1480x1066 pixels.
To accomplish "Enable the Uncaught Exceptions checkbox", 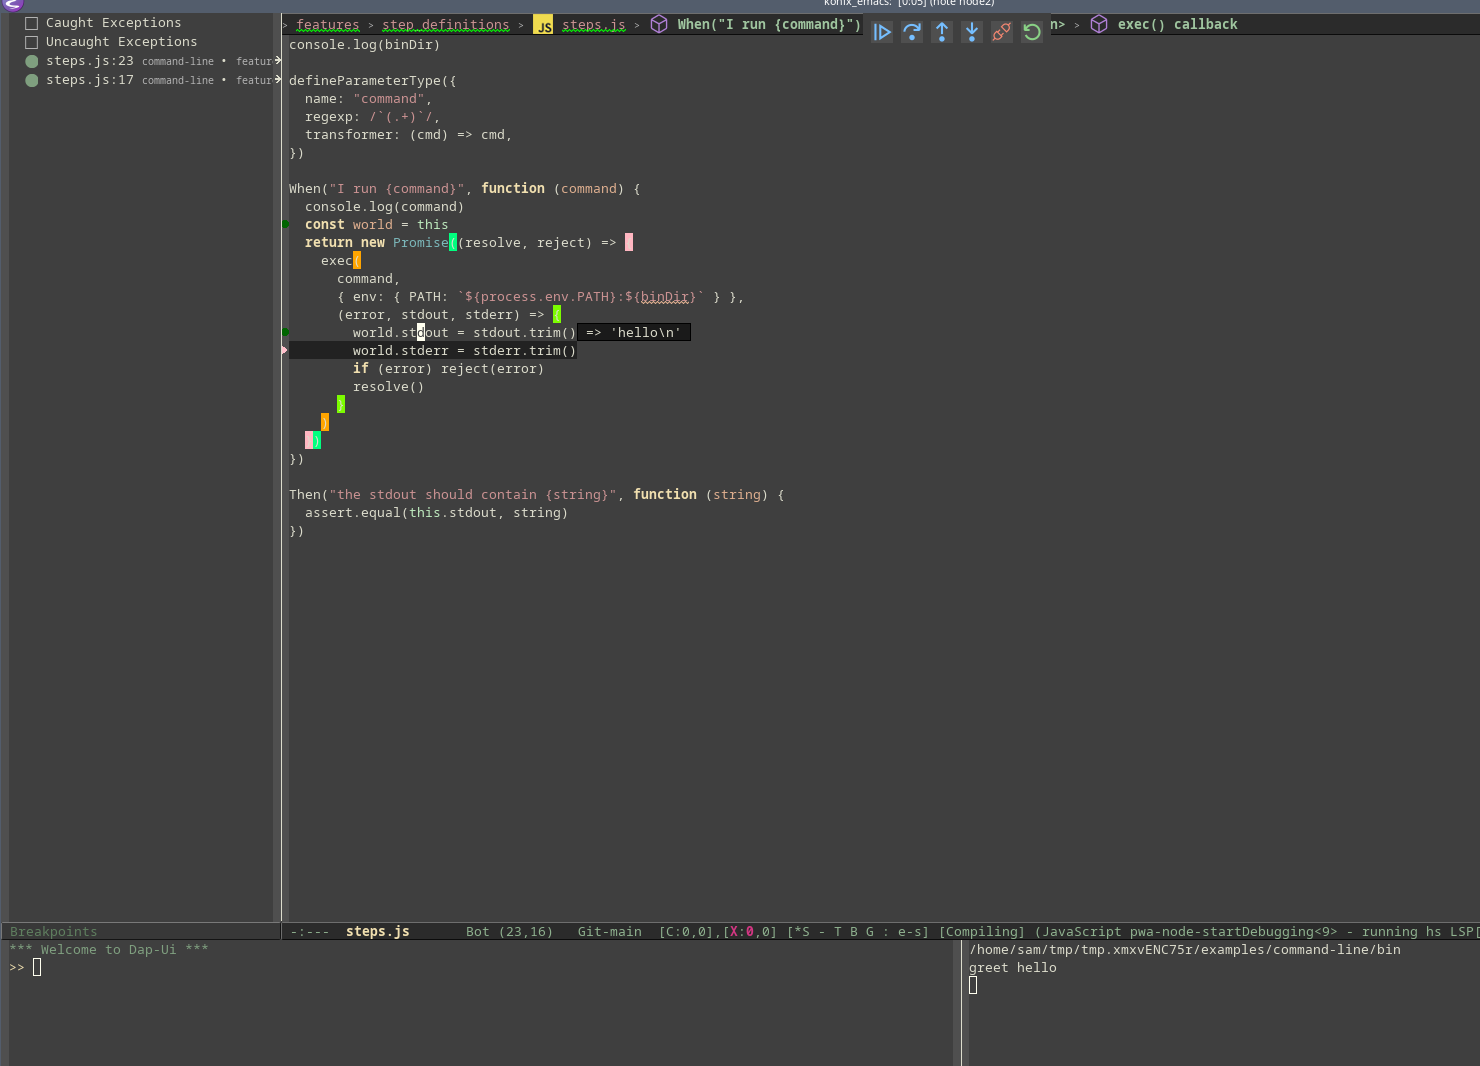I will (x=32, y=42).
